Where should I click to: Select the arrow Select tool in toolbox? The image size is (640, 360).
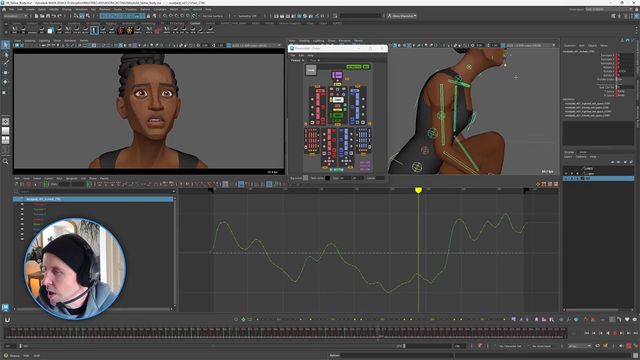point(6,45)
